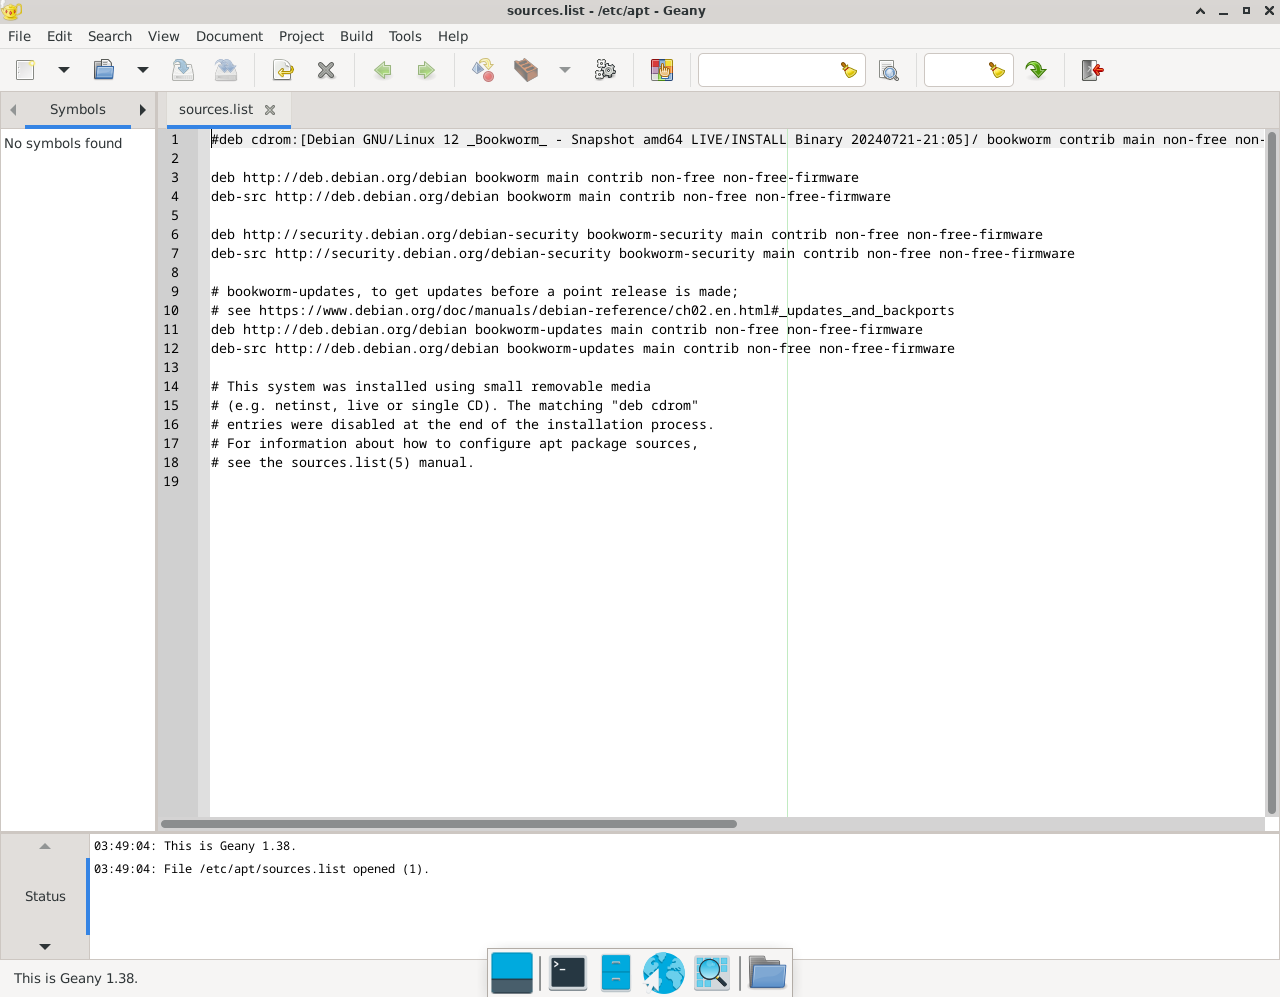Open the Help menu
The width and height of the screenshot is (1280, 997).
tap(453, 36)
